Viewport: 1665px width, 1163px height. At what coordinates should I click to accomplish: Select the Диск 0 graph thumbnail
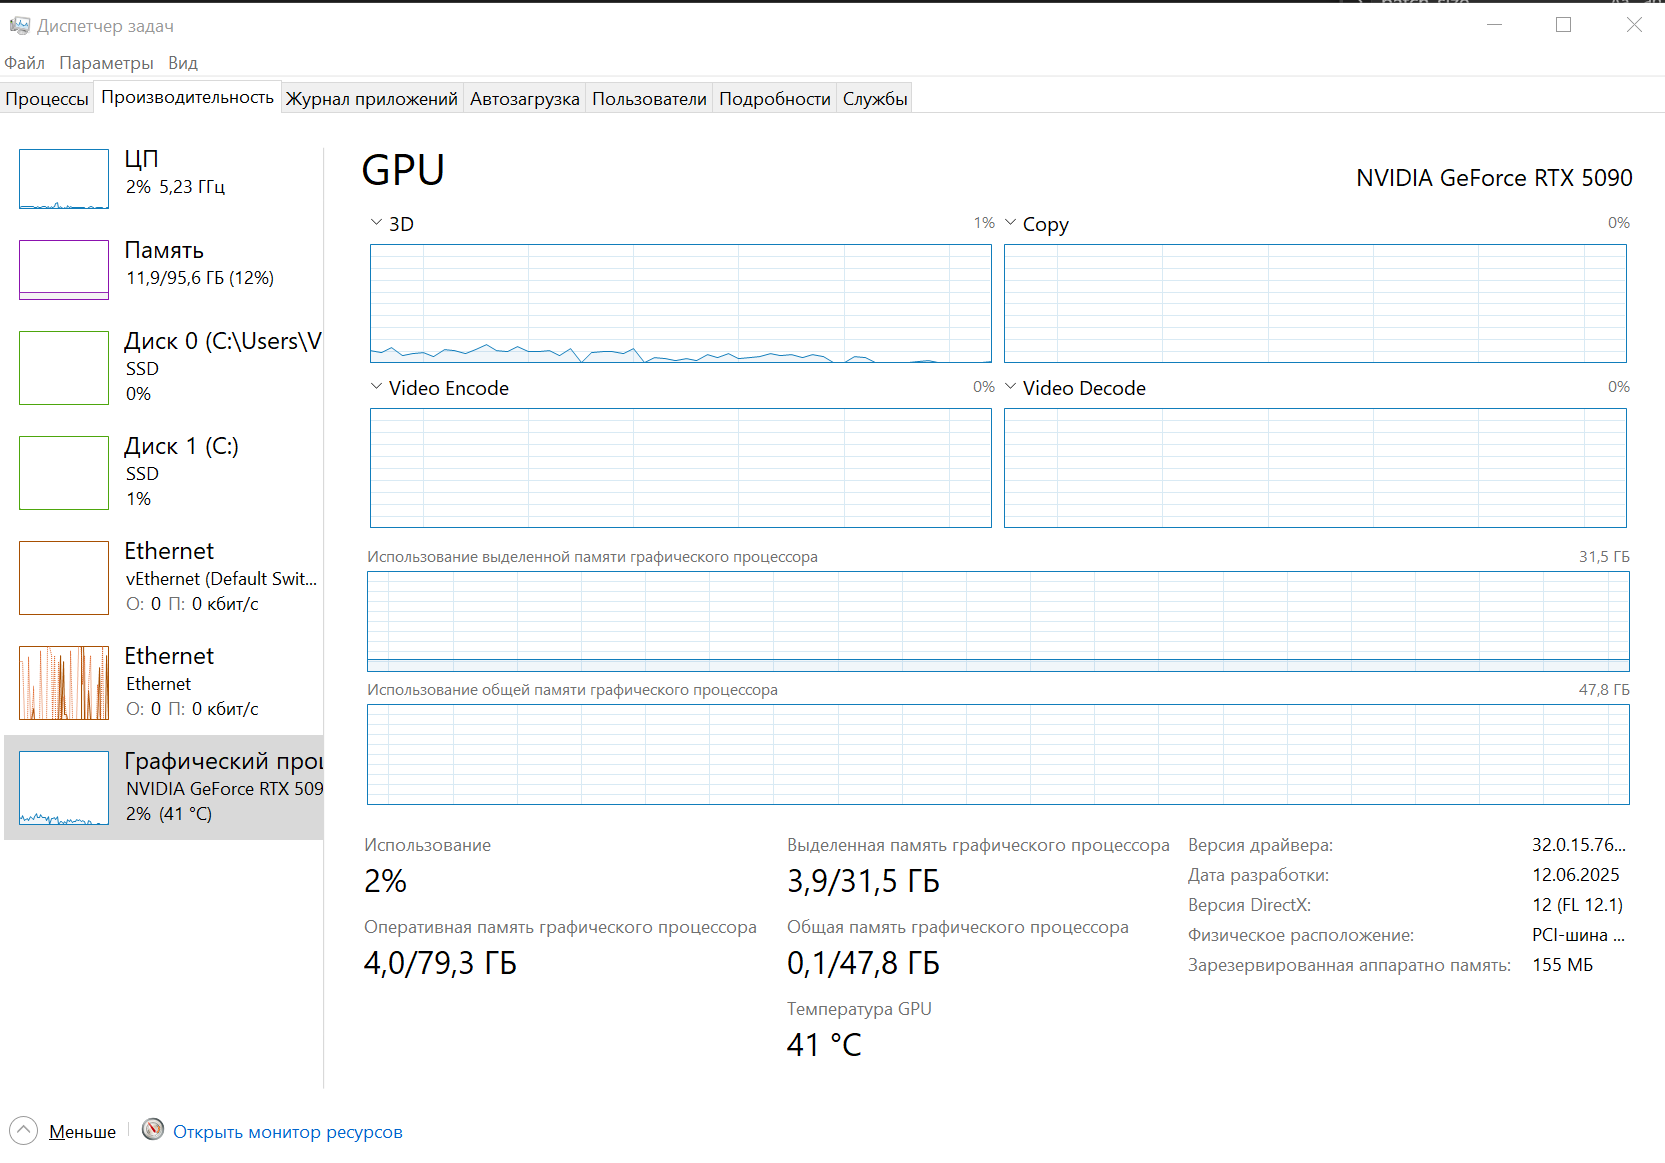point(64,368)
